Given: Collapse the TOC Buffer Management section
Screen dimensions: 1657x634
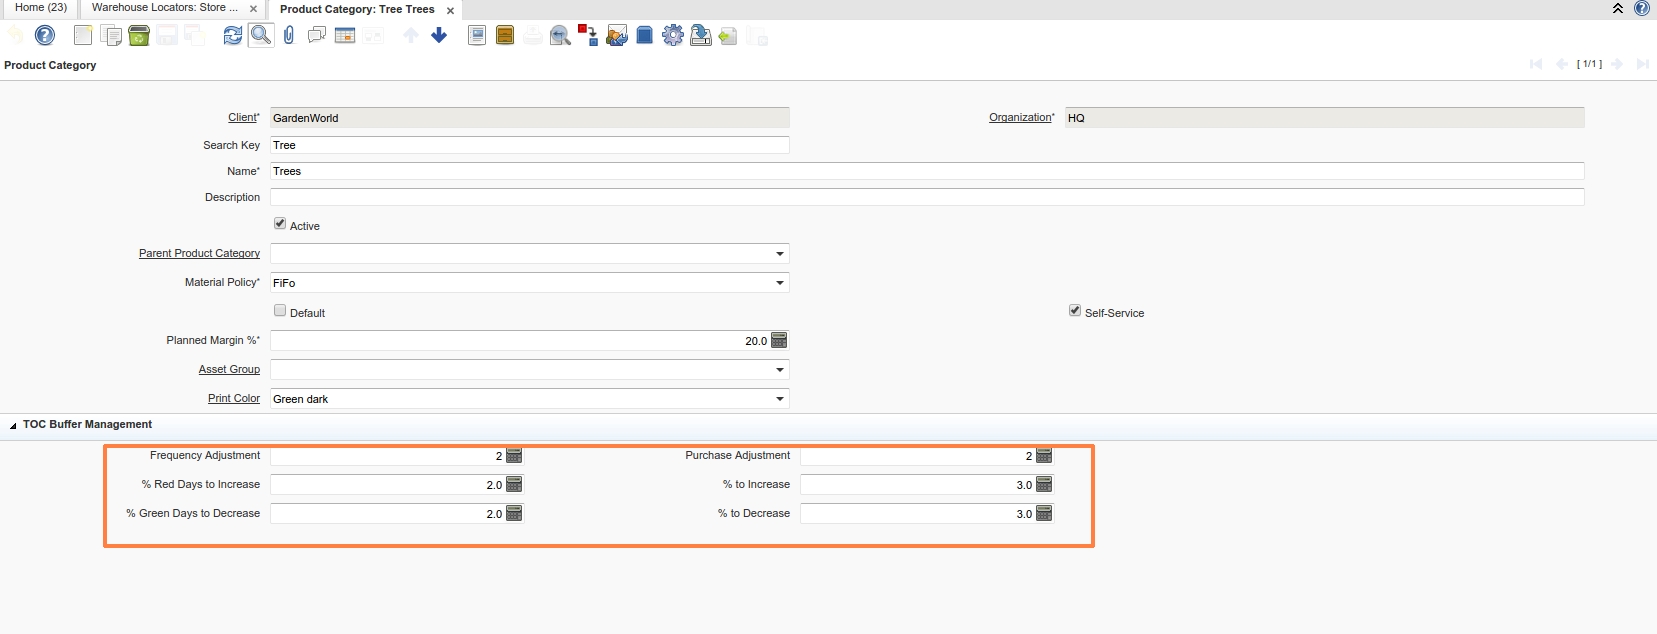Looking at the screenshot, I should pos(13,425).
